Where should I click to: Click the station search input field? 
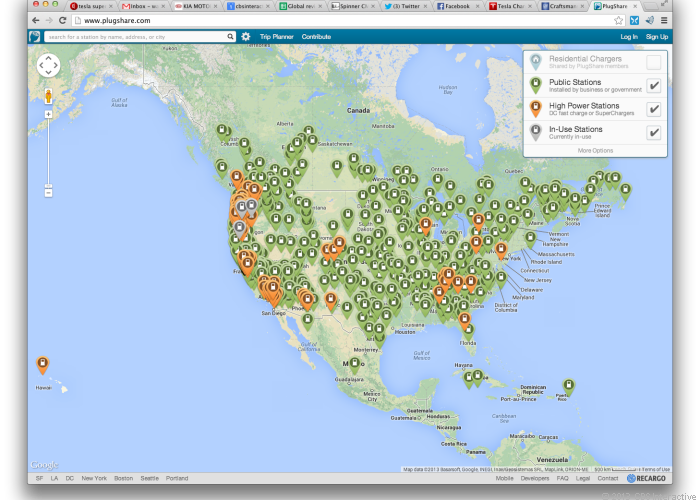coord(136,37)
